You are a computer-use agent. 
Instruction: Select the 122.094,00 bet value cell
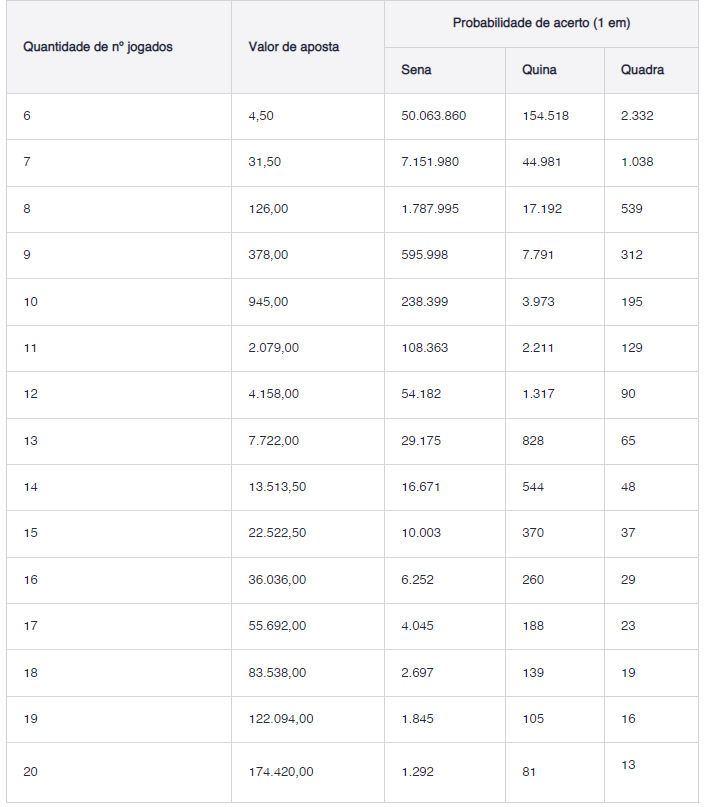[x=281, y=718]
